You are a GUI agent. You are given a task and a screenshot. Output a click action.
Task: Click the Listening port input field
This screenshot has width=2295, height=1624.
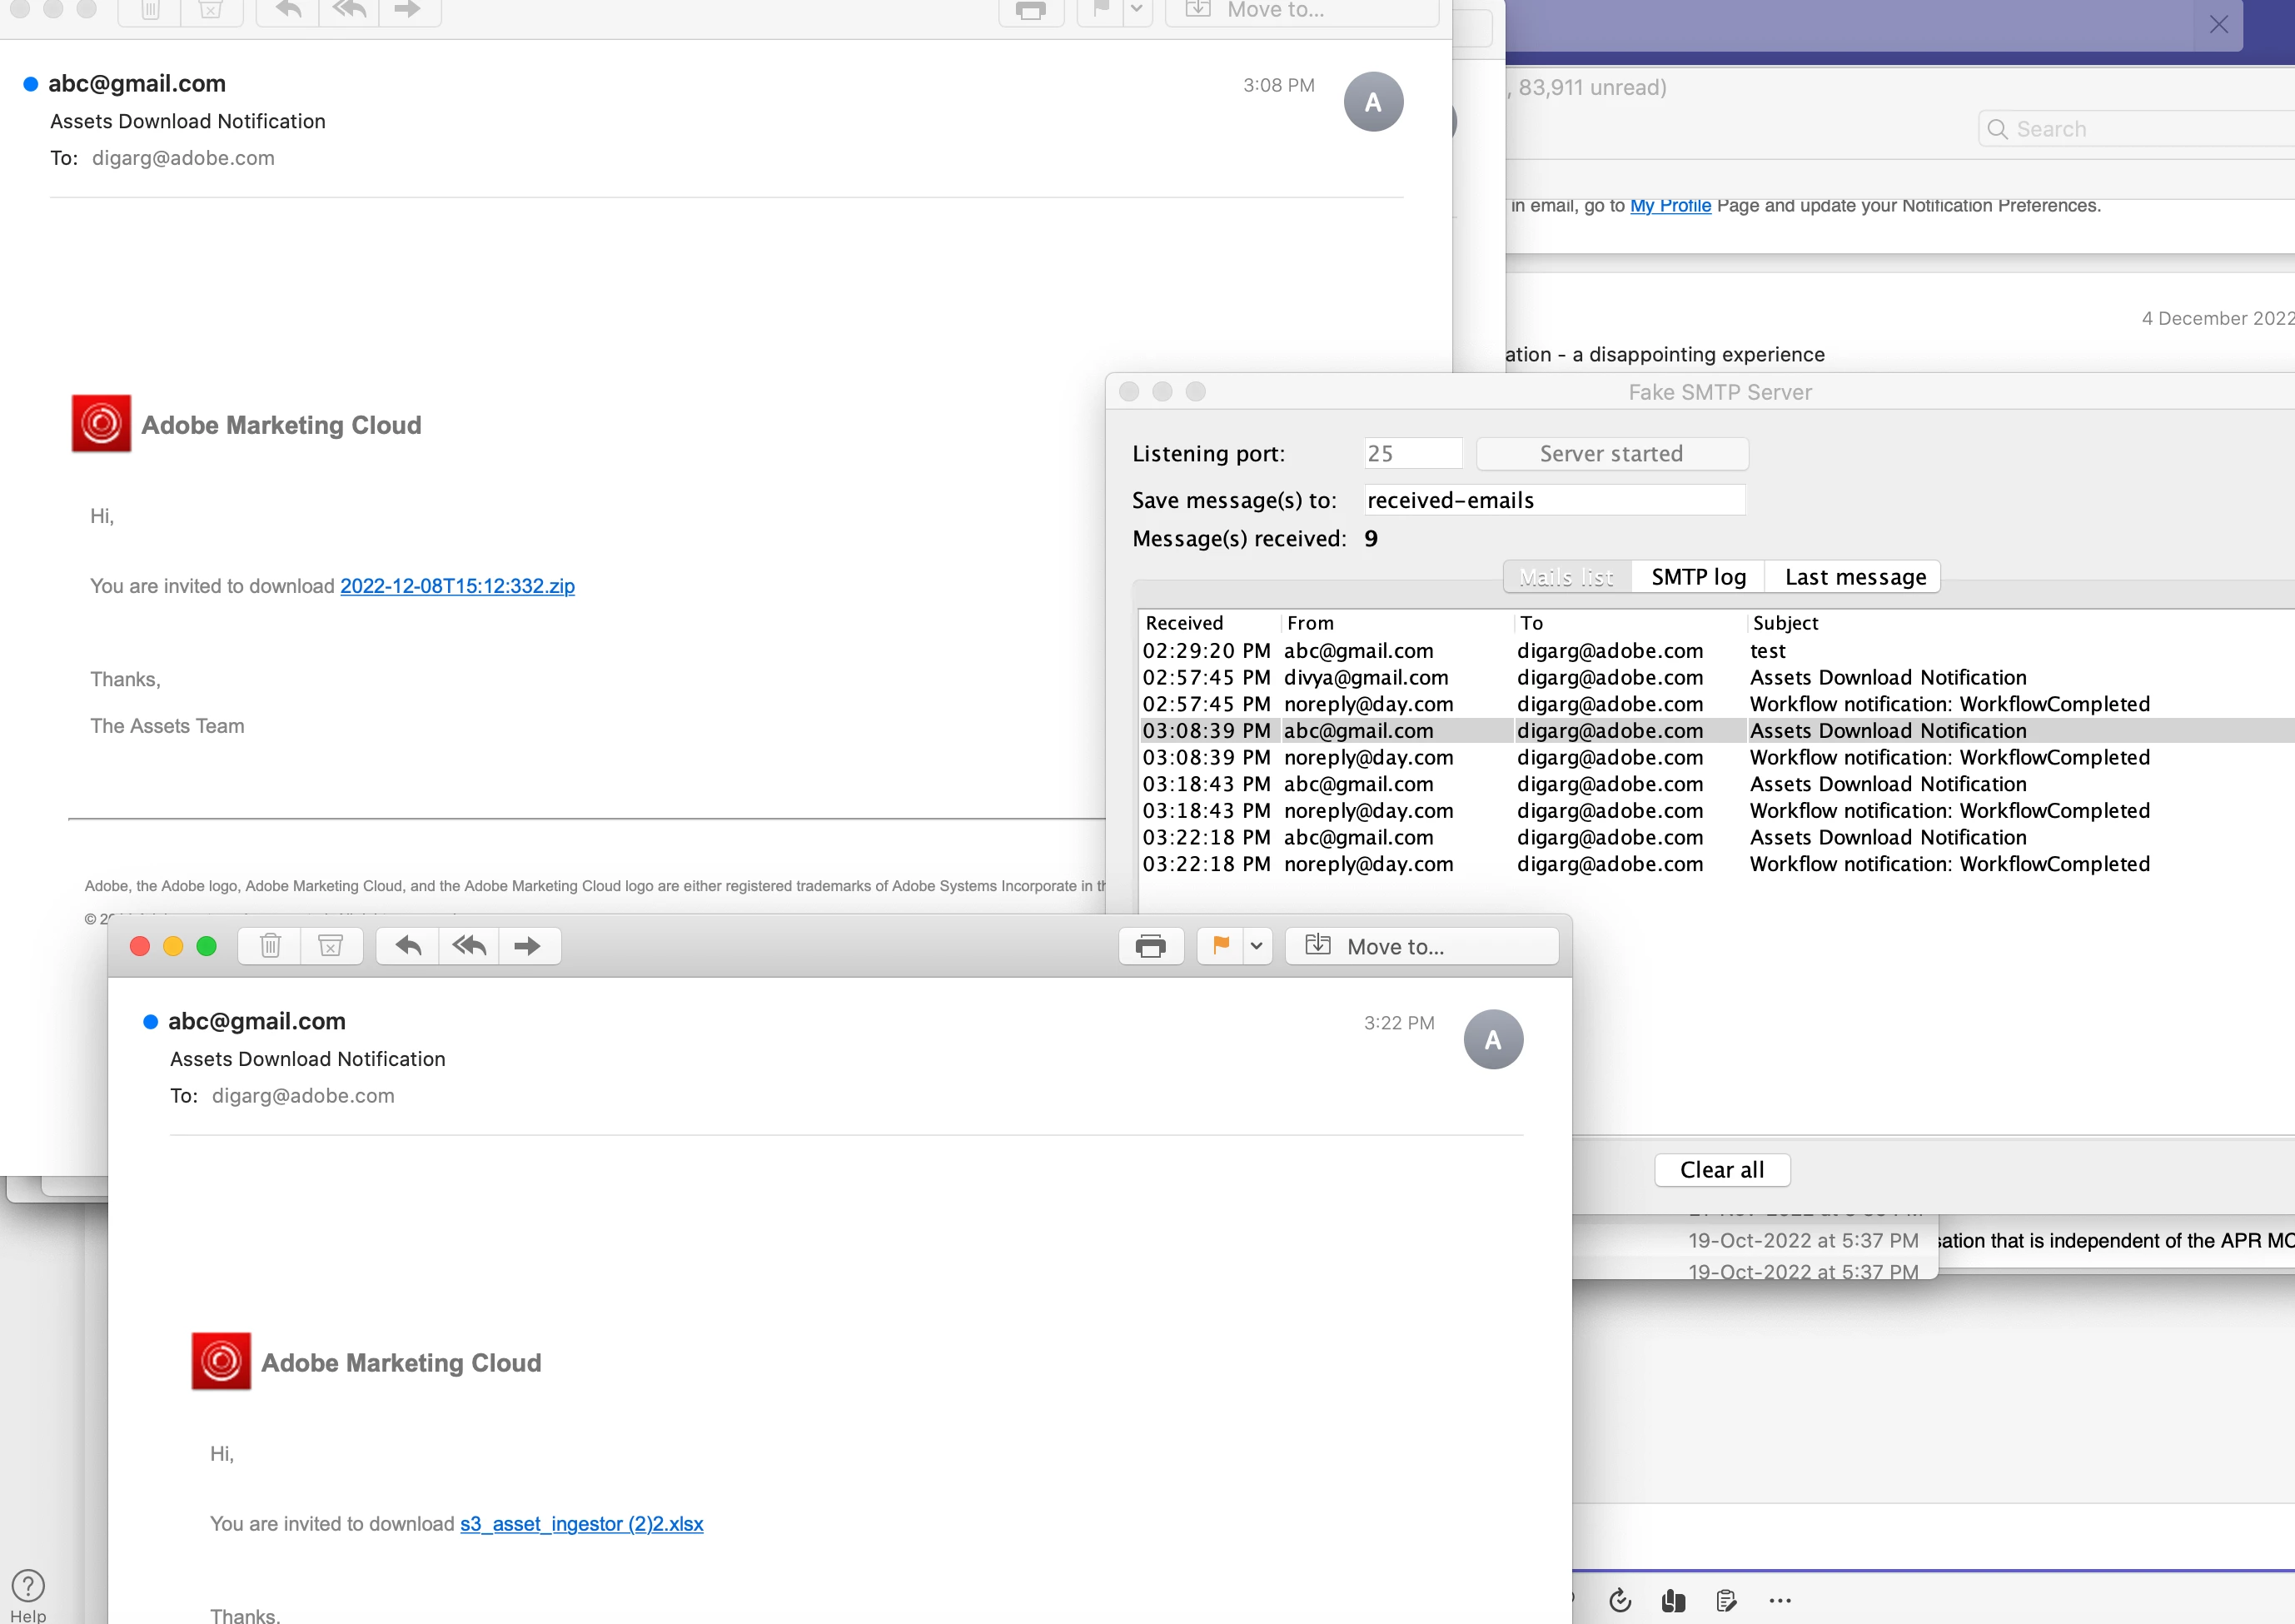point(1412,454)
